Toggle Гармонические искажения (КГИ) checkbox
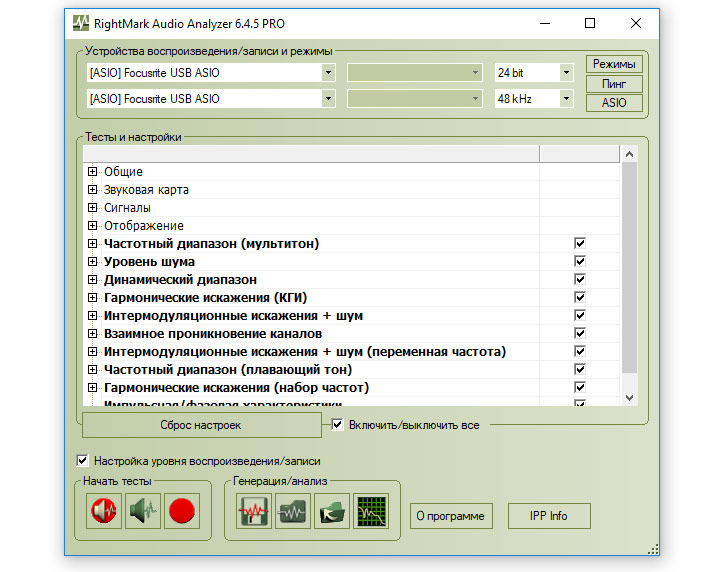 pos(580,297)
